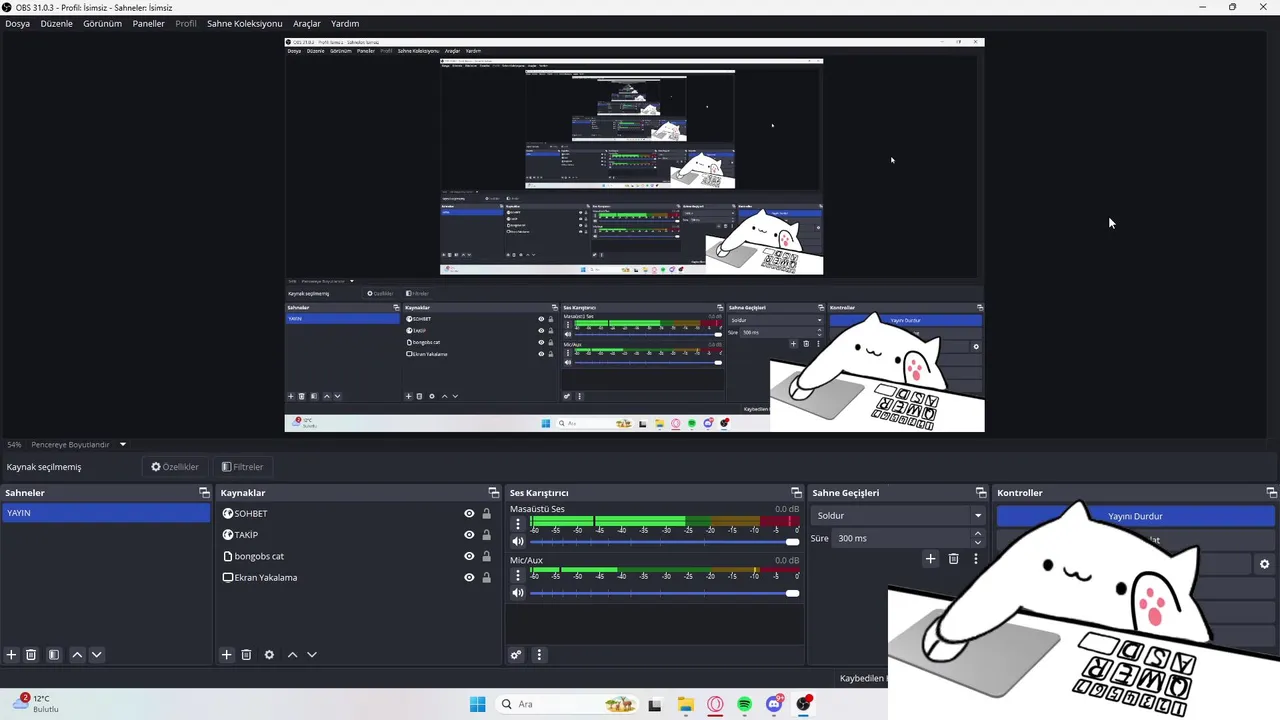Viewport: 1280px width, 720px height.
Task: Open advanced audio properties gears icon
Action: click(516, 655)
